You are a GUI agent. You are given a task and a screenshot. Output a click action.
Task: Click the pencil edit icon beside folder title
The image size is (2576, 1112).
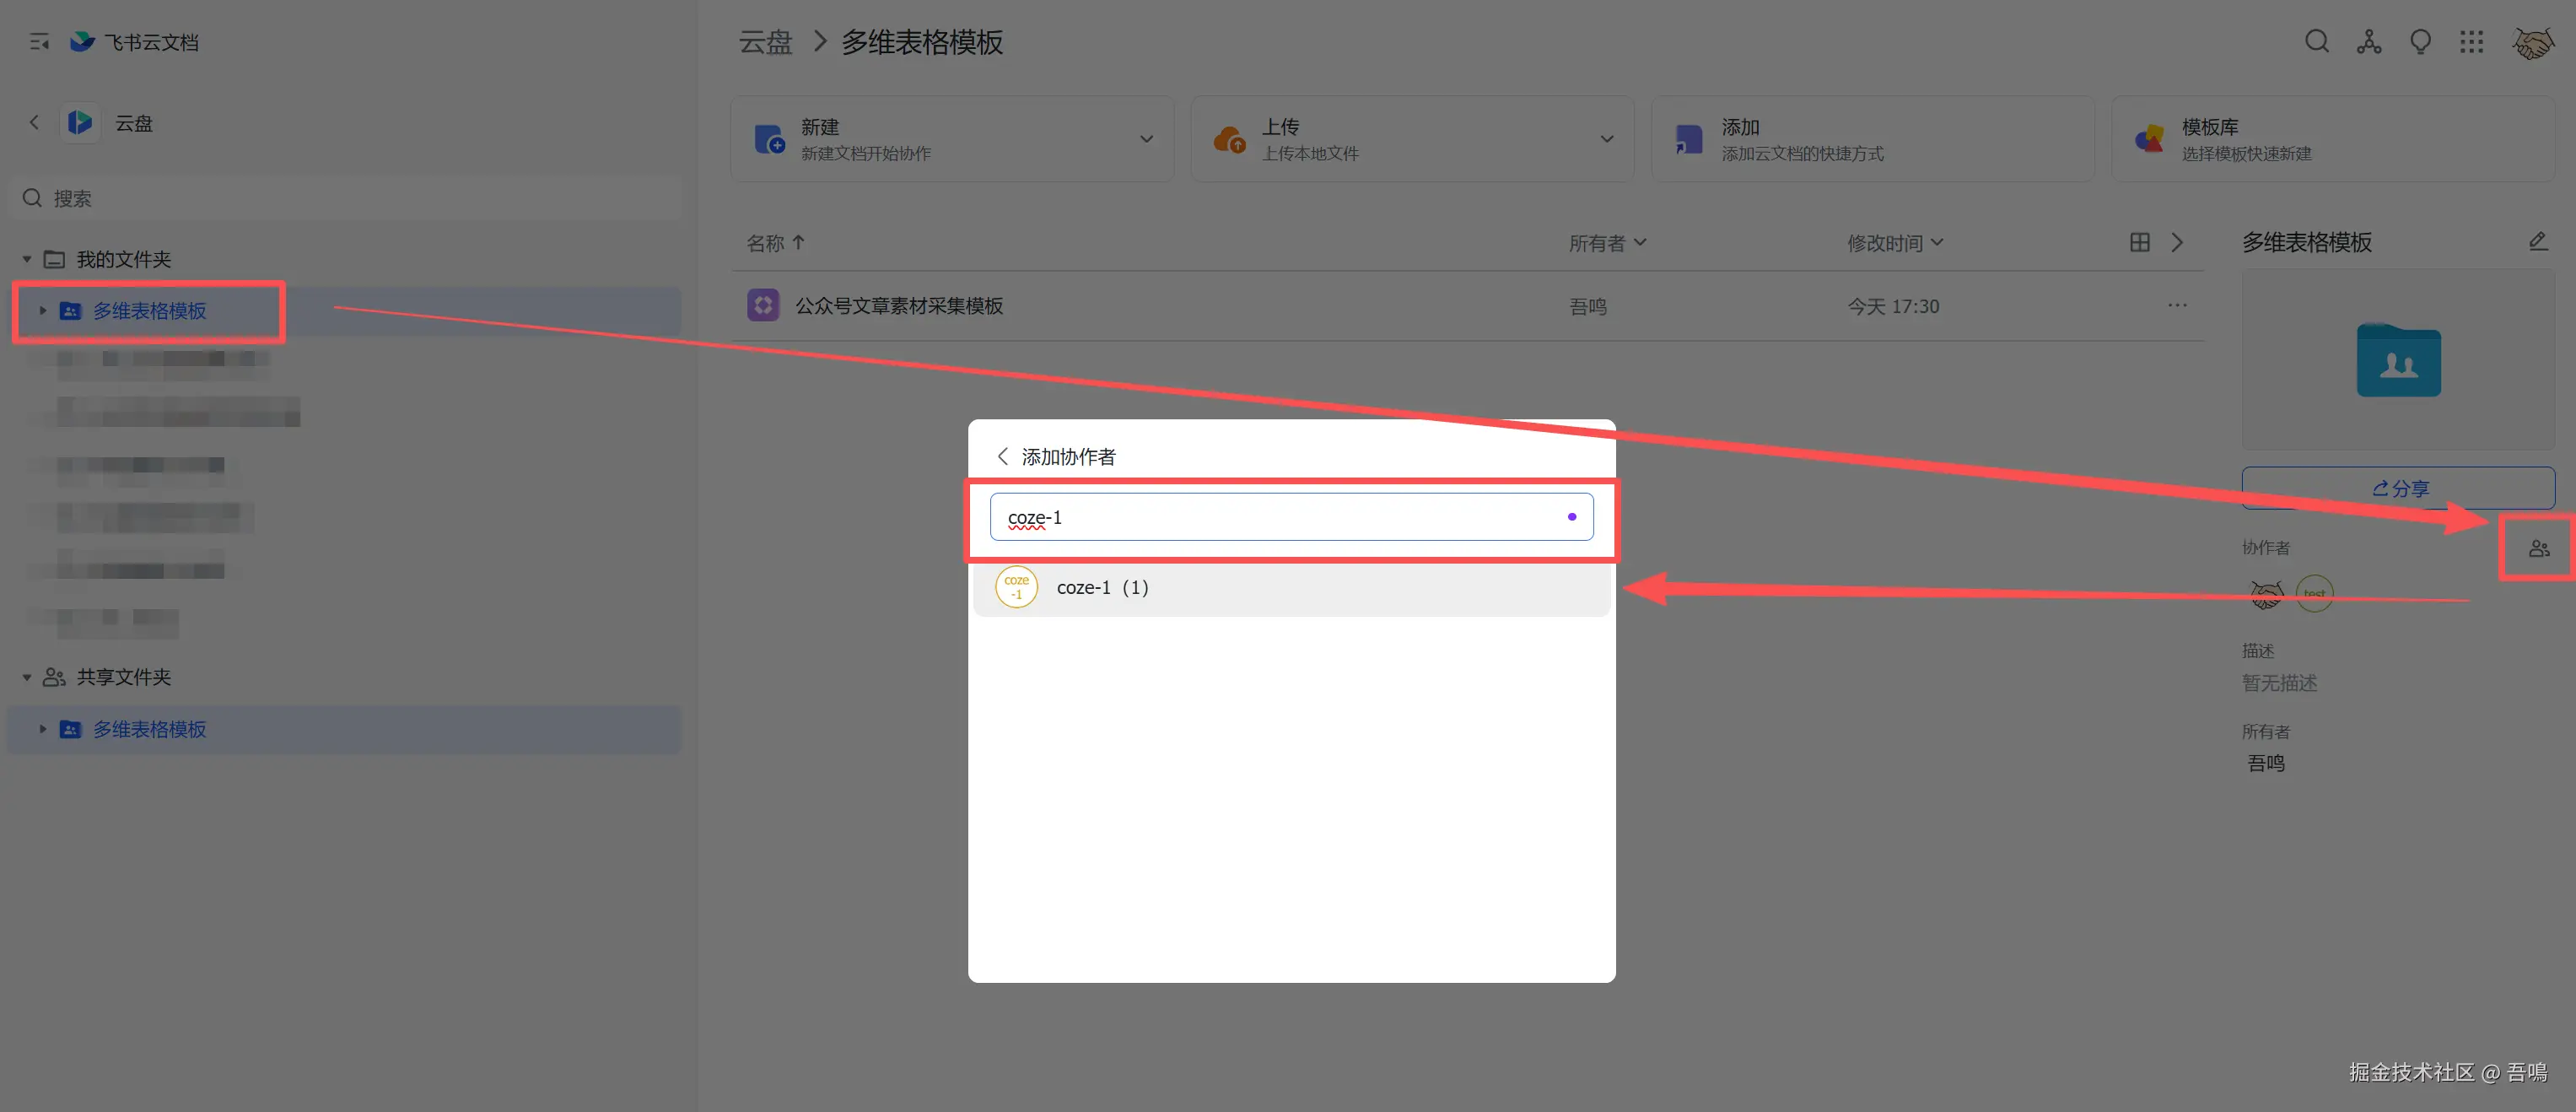click(2537, 241)
